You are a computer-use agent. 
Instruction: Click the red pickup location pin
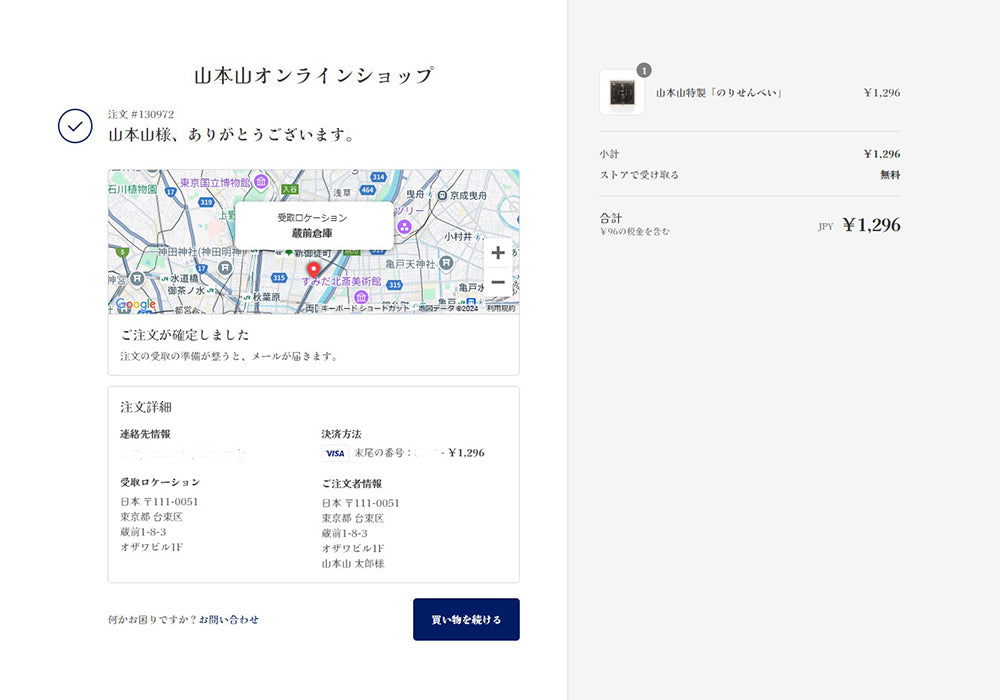click(x=313, y=269)
